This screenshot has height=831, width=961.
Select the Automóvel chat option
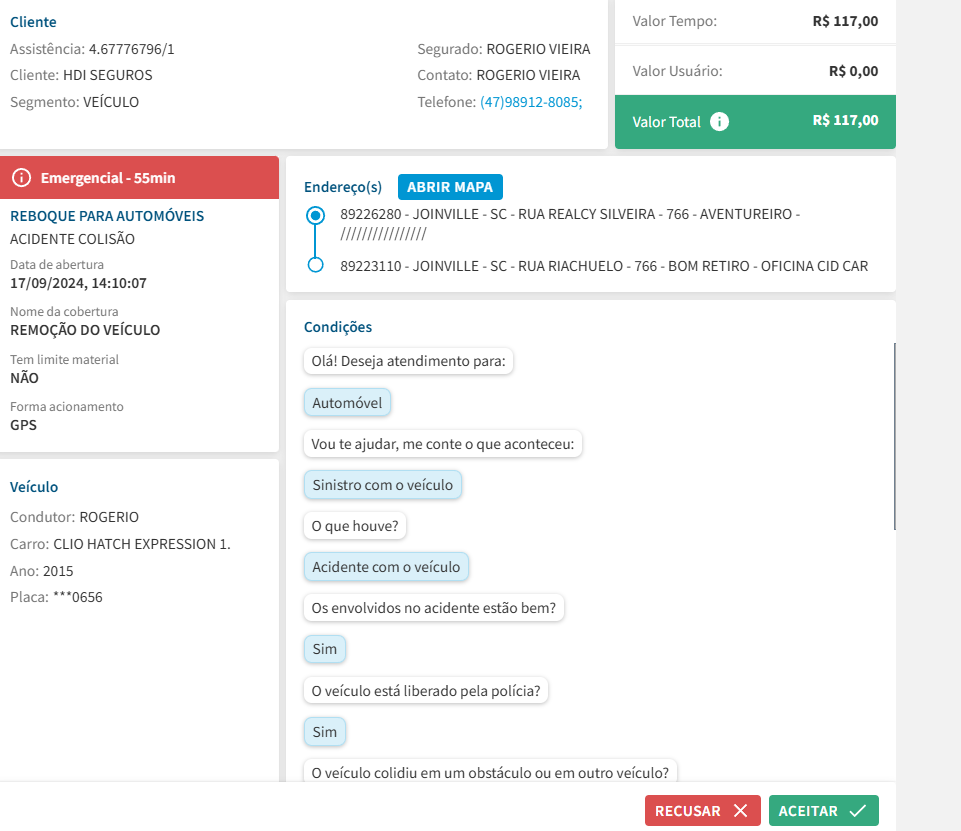tap(347, 402)
